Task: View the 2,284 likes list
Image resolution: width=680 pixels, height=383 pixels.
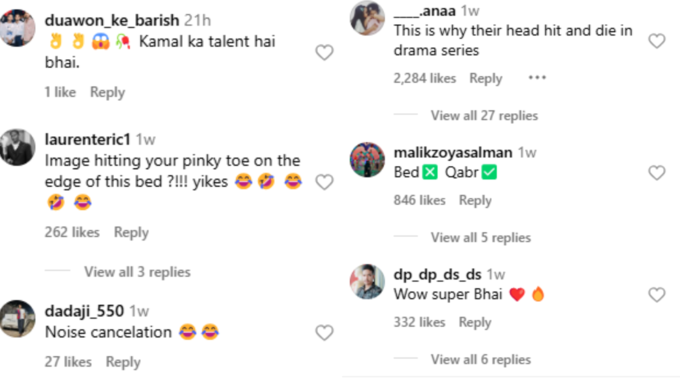Action: 425,79
